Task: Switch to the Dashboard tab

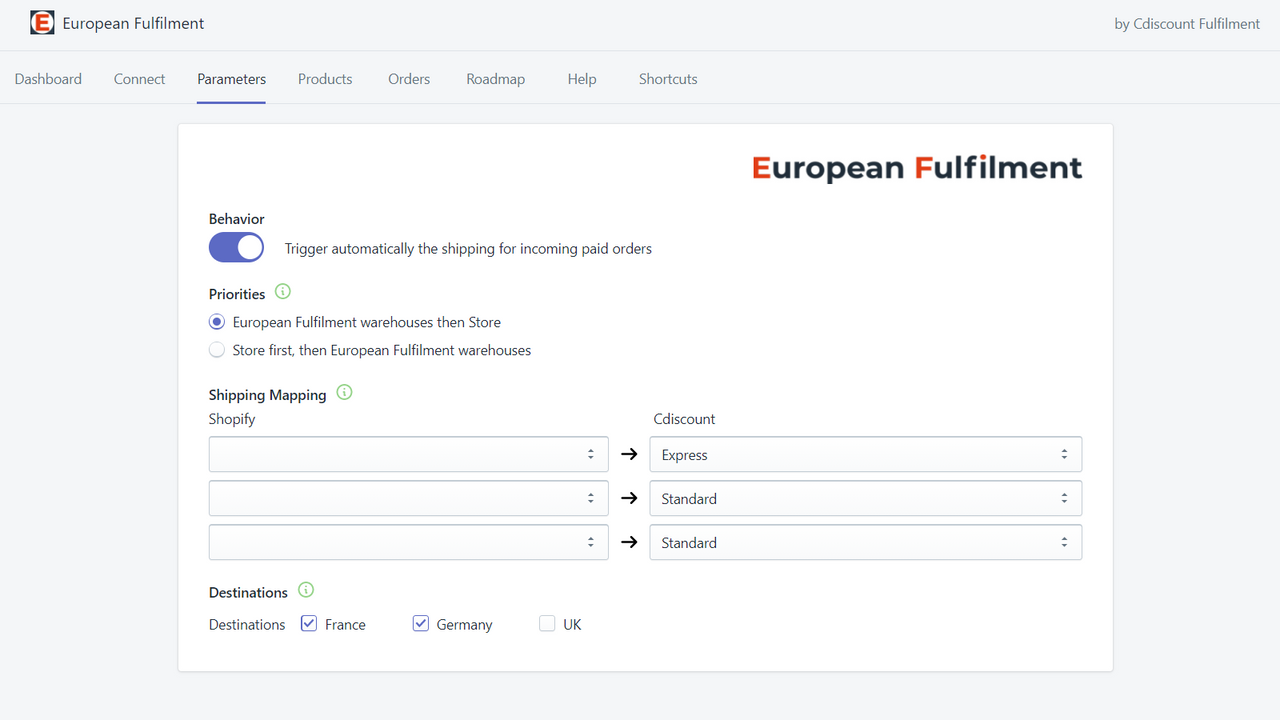Action: point(48,79)
